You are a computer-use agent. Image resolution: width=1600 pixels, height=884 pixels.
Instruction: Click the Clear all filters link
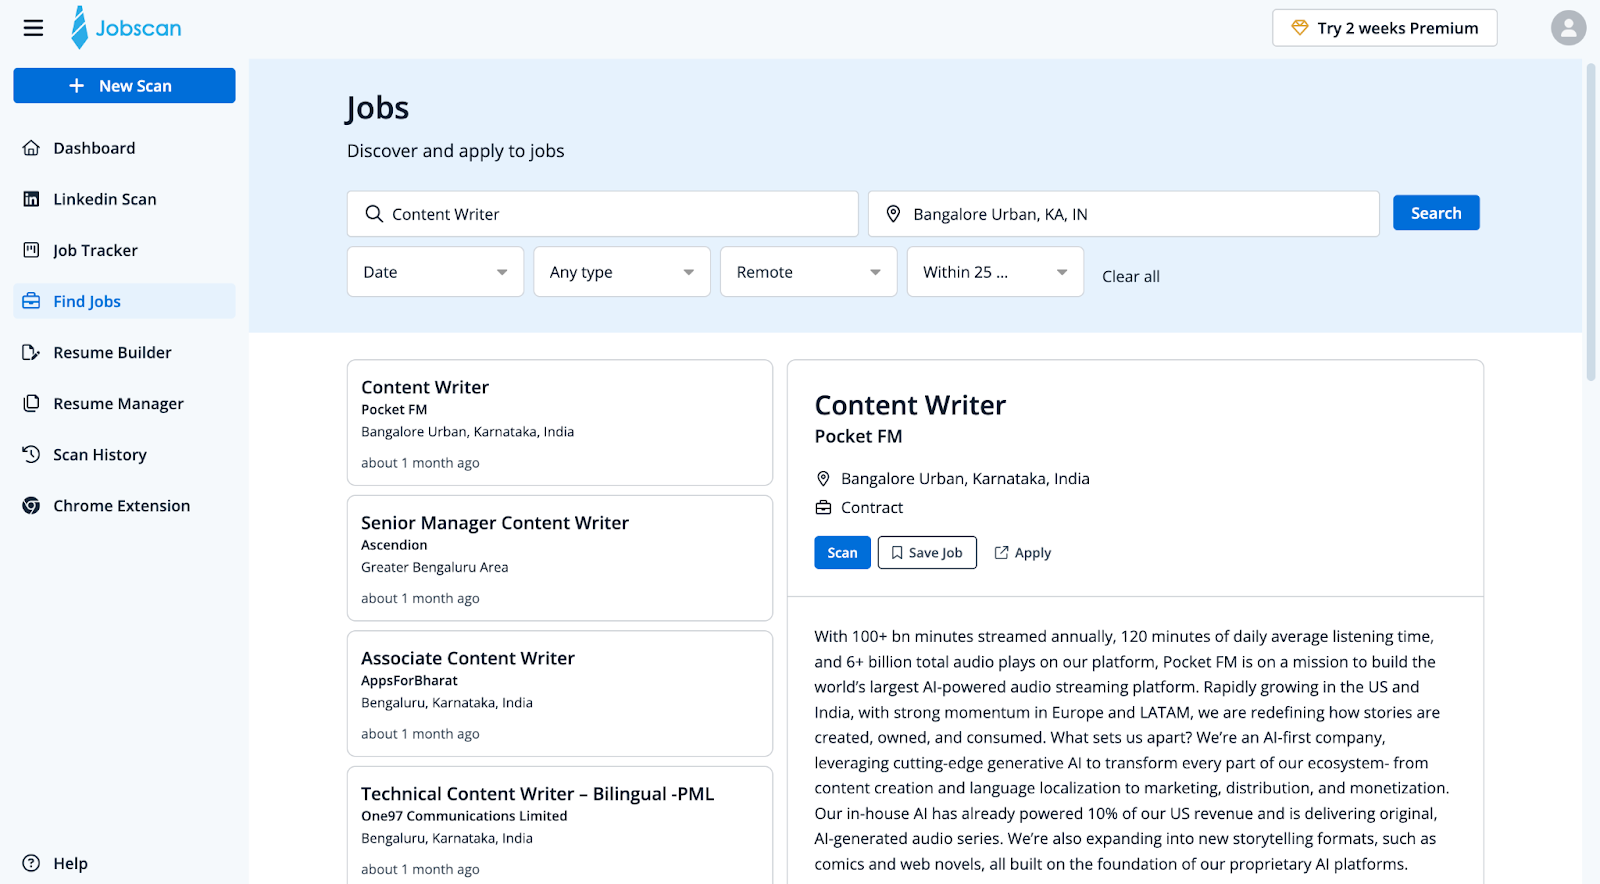pos(1130,277)
